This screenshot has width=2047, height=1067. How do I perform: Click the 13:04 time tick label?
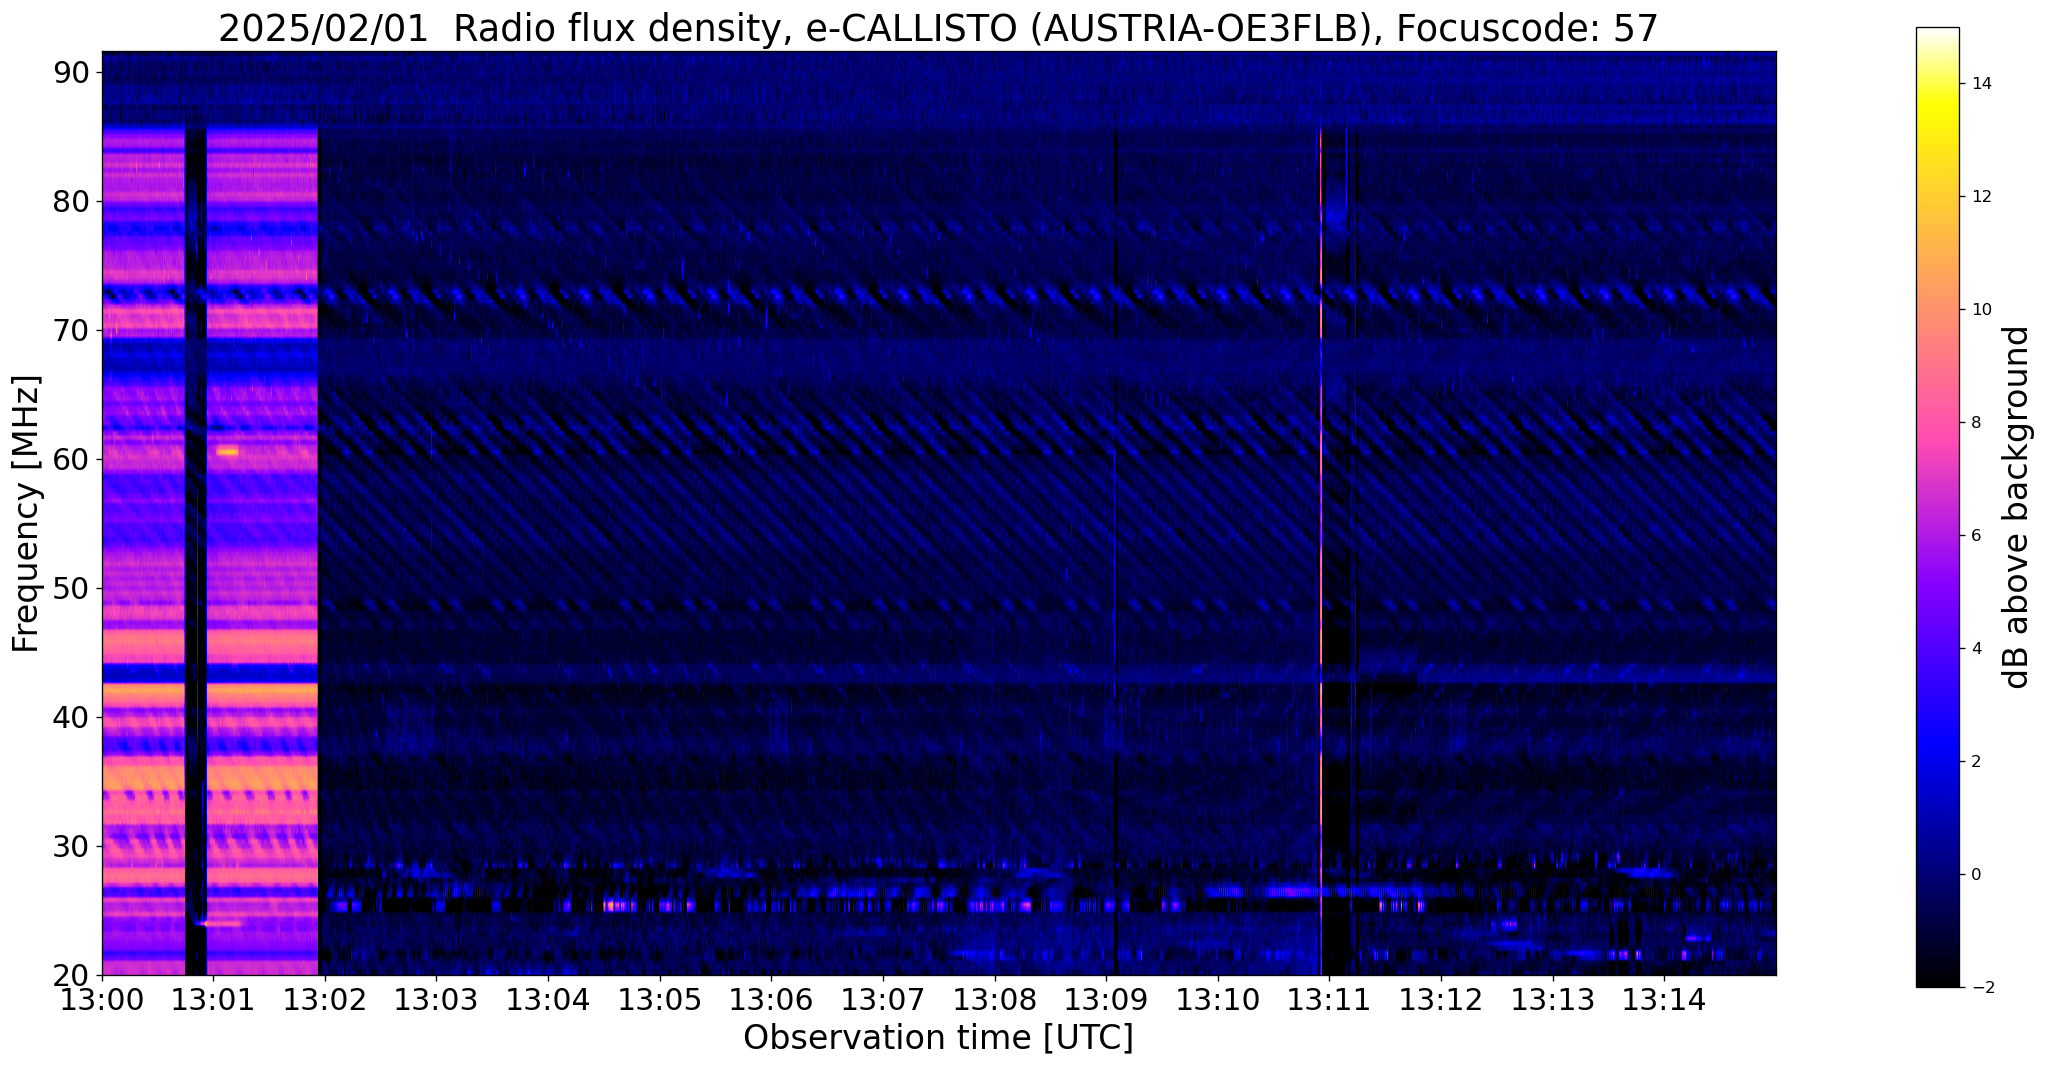(548, 1000)
